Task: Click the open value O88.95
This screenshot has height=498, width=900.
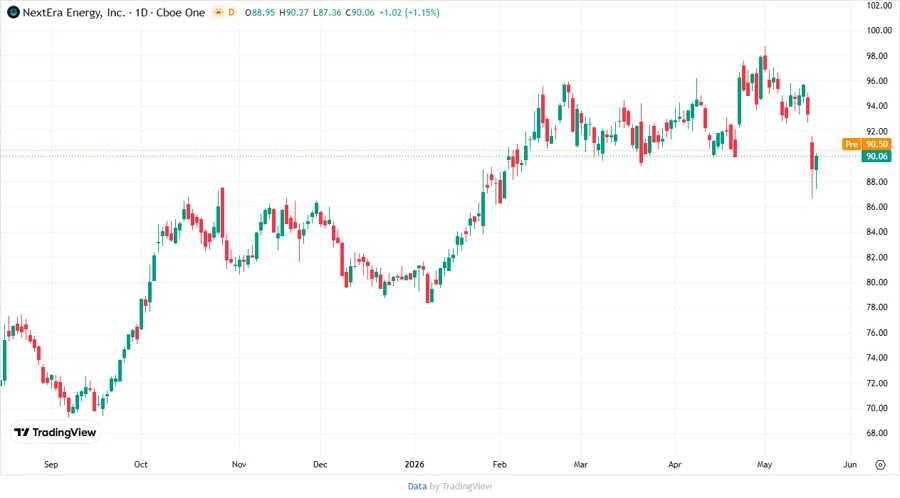Action: click(259, 13)
